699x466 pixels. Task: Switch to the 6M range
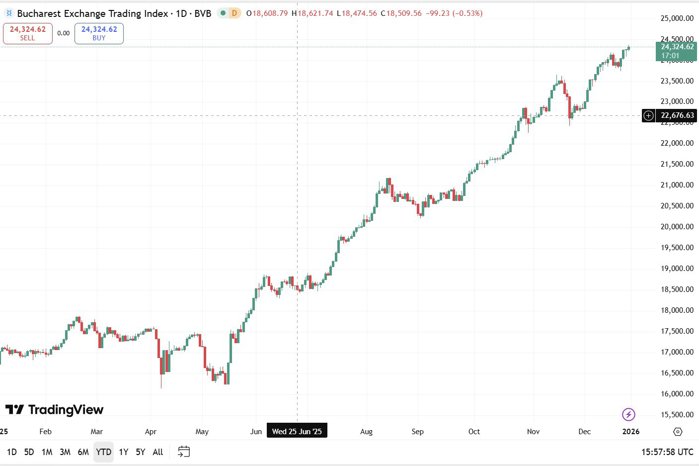pos(83,452)
